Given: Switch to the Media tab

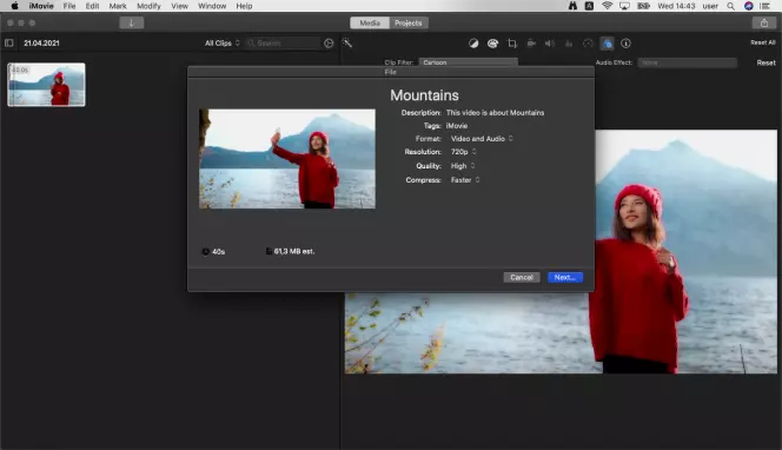Looking at the screenshot, I should coord(370,23).
